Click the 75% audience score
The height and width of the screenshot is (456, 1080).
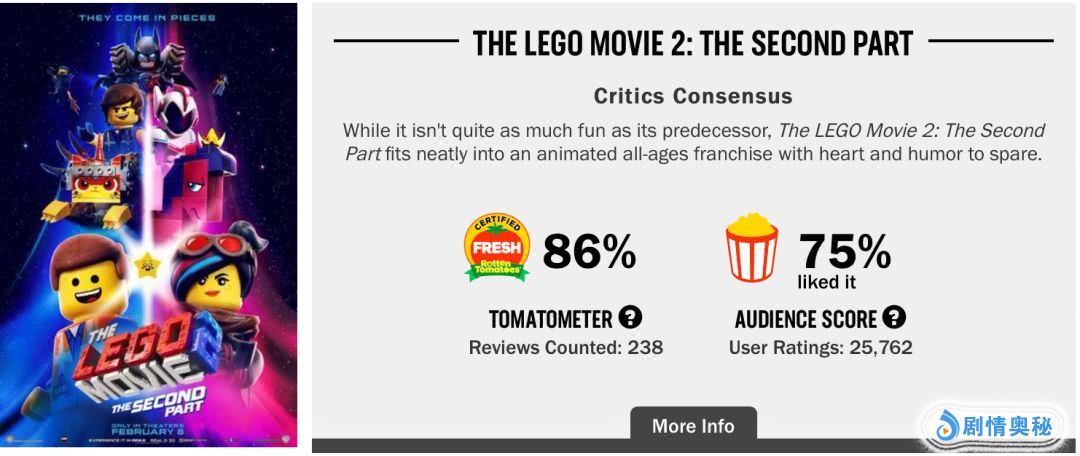click(x=844, y=250)
